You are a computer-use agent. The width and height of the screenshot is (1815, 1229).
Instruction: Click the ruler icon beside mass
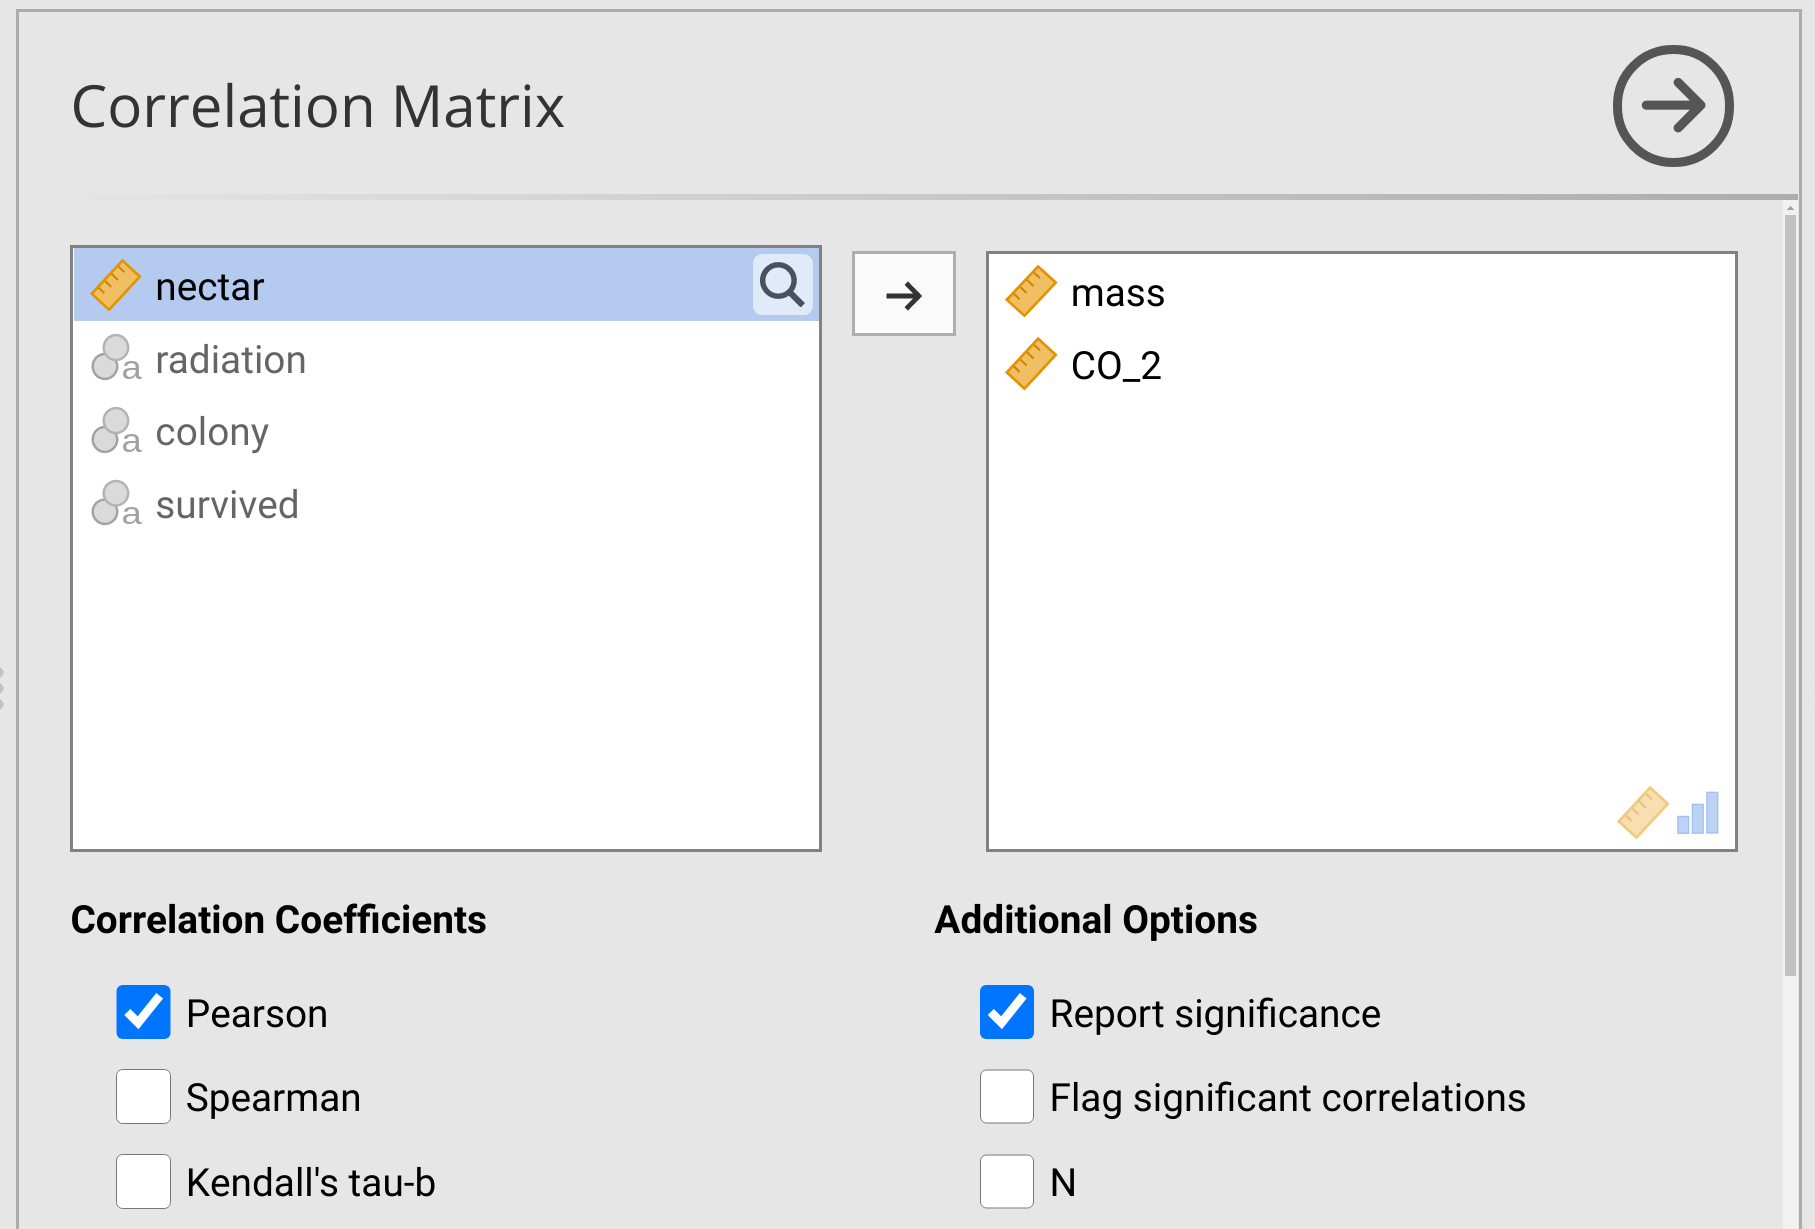[x=1030, y=292]
